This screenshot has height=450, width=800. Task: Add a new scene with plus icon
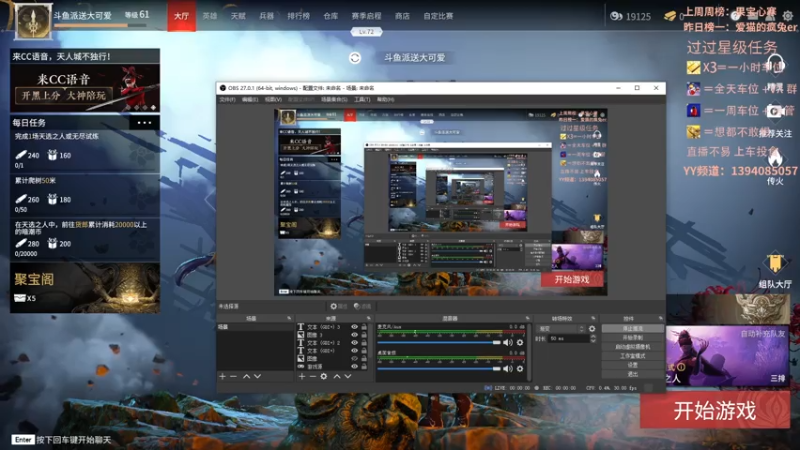point(222,377)
